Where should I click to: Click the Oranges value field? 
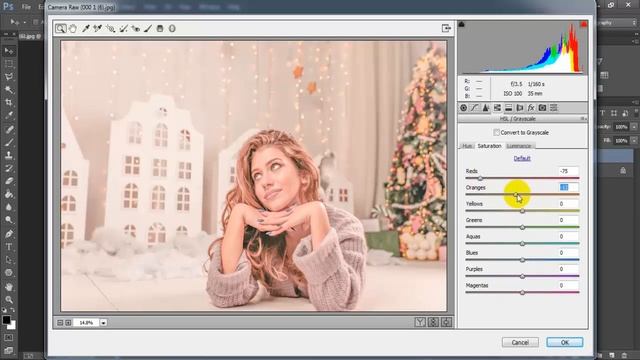tap(569, 187)
